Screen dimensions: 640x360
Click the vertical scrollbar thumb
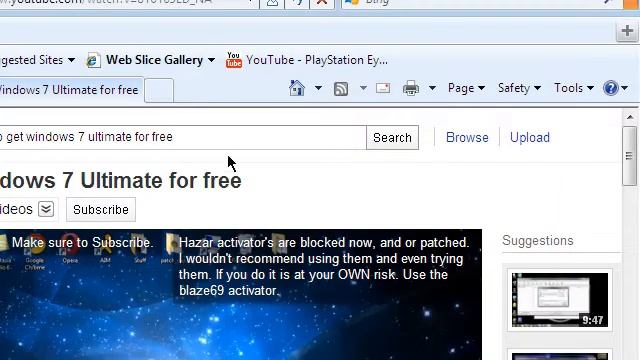[x=630, y=156]
